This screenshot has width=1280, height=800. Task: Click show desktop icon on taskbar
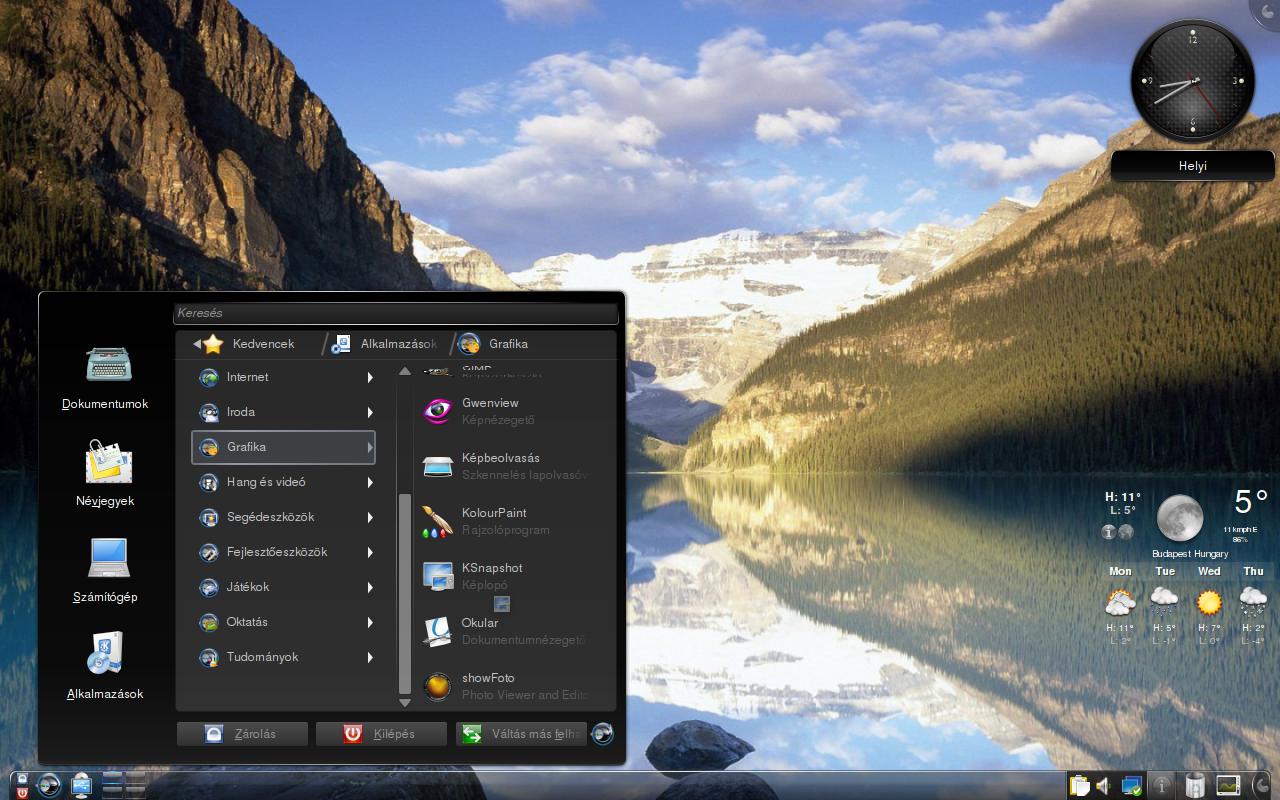pos(81,785)
